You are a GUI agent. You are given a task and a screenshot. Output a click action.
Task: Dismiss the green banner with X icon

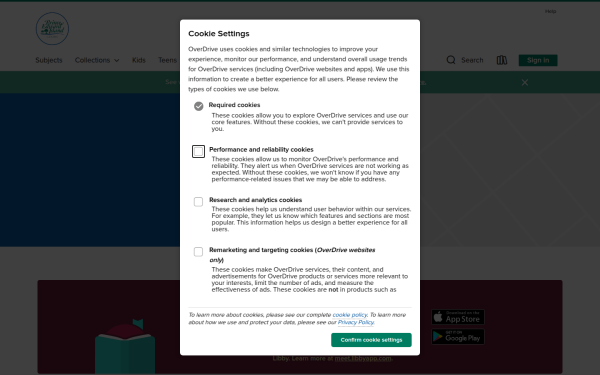pyautogui.click(x=525, y=83)
